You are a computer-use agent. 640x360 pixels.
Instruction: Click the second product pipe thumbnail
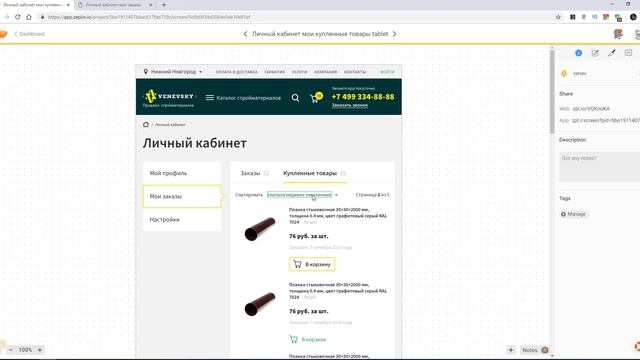(260, 304)
